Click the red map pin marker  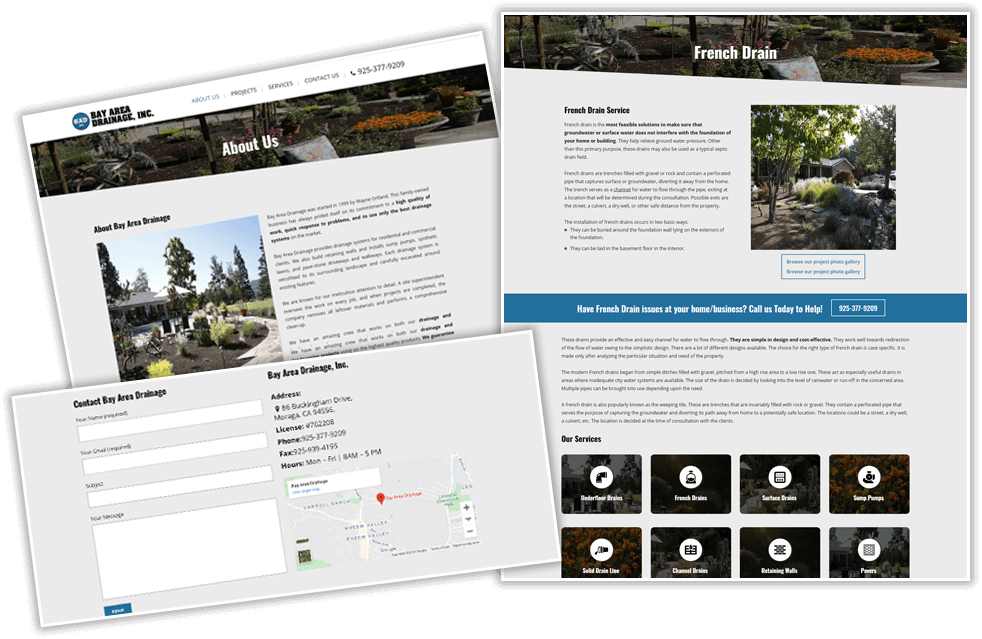380,497
